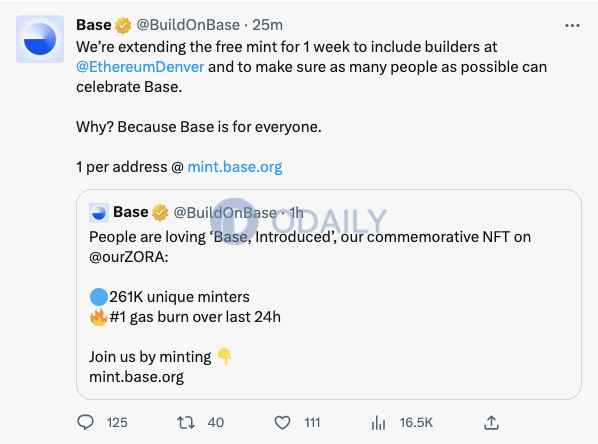Open the Base profile avatar
Screen dimensions: 598x444
pyautogui.click(x=40, y=39)
